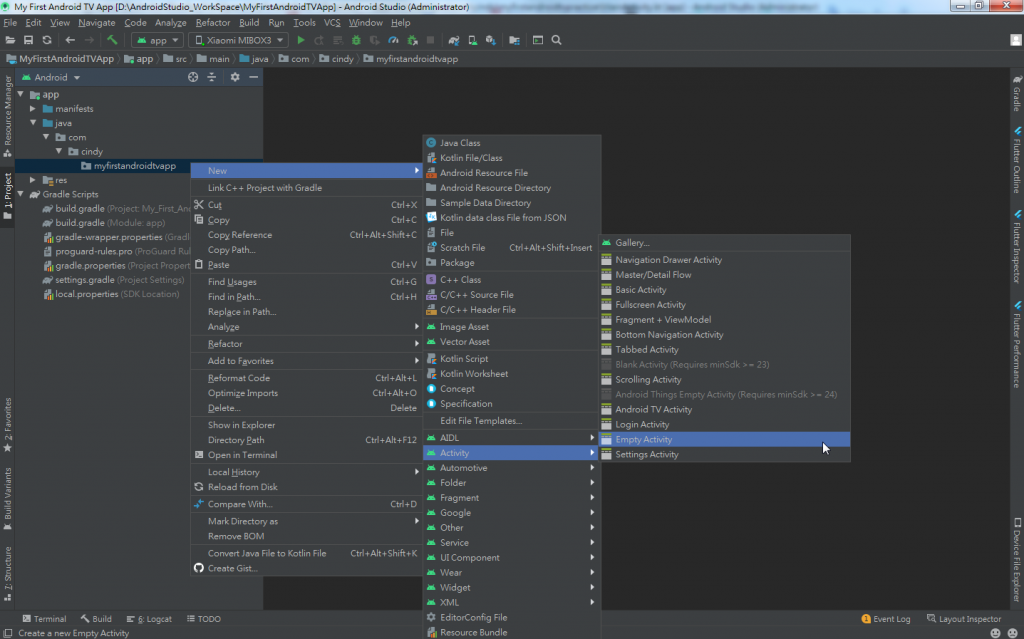The height and width of the screenshot is (639, 1024).
Task: Expand the res folder
Action: point(33,180)
